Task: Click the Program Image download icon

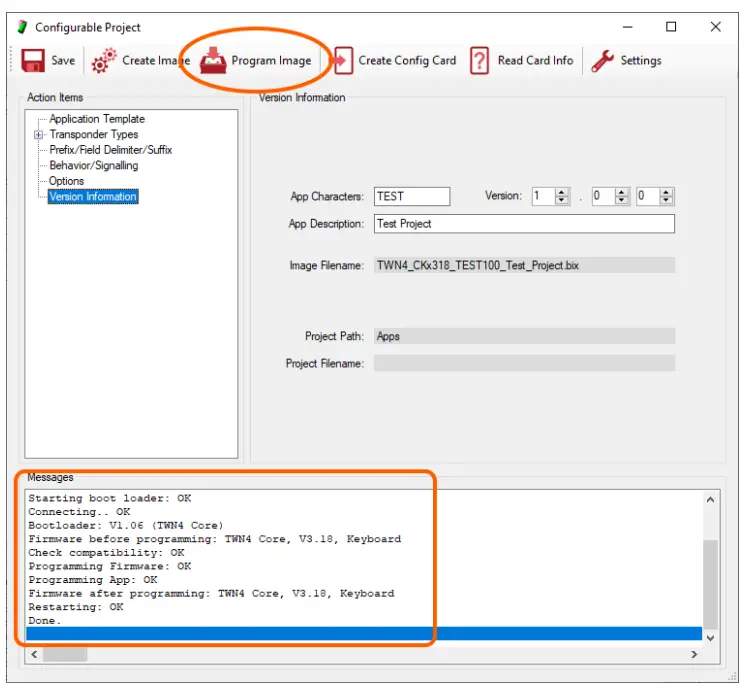Action: pos(213,60)
